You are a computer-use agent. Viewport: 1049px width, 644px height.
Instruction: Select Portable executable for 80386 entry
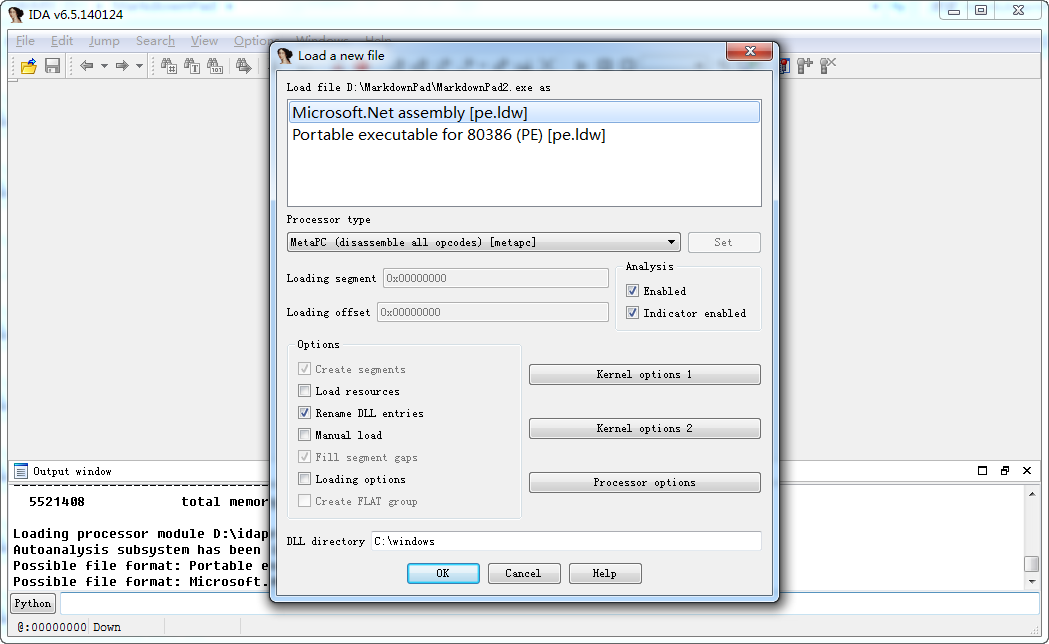[x=524, y=134]
